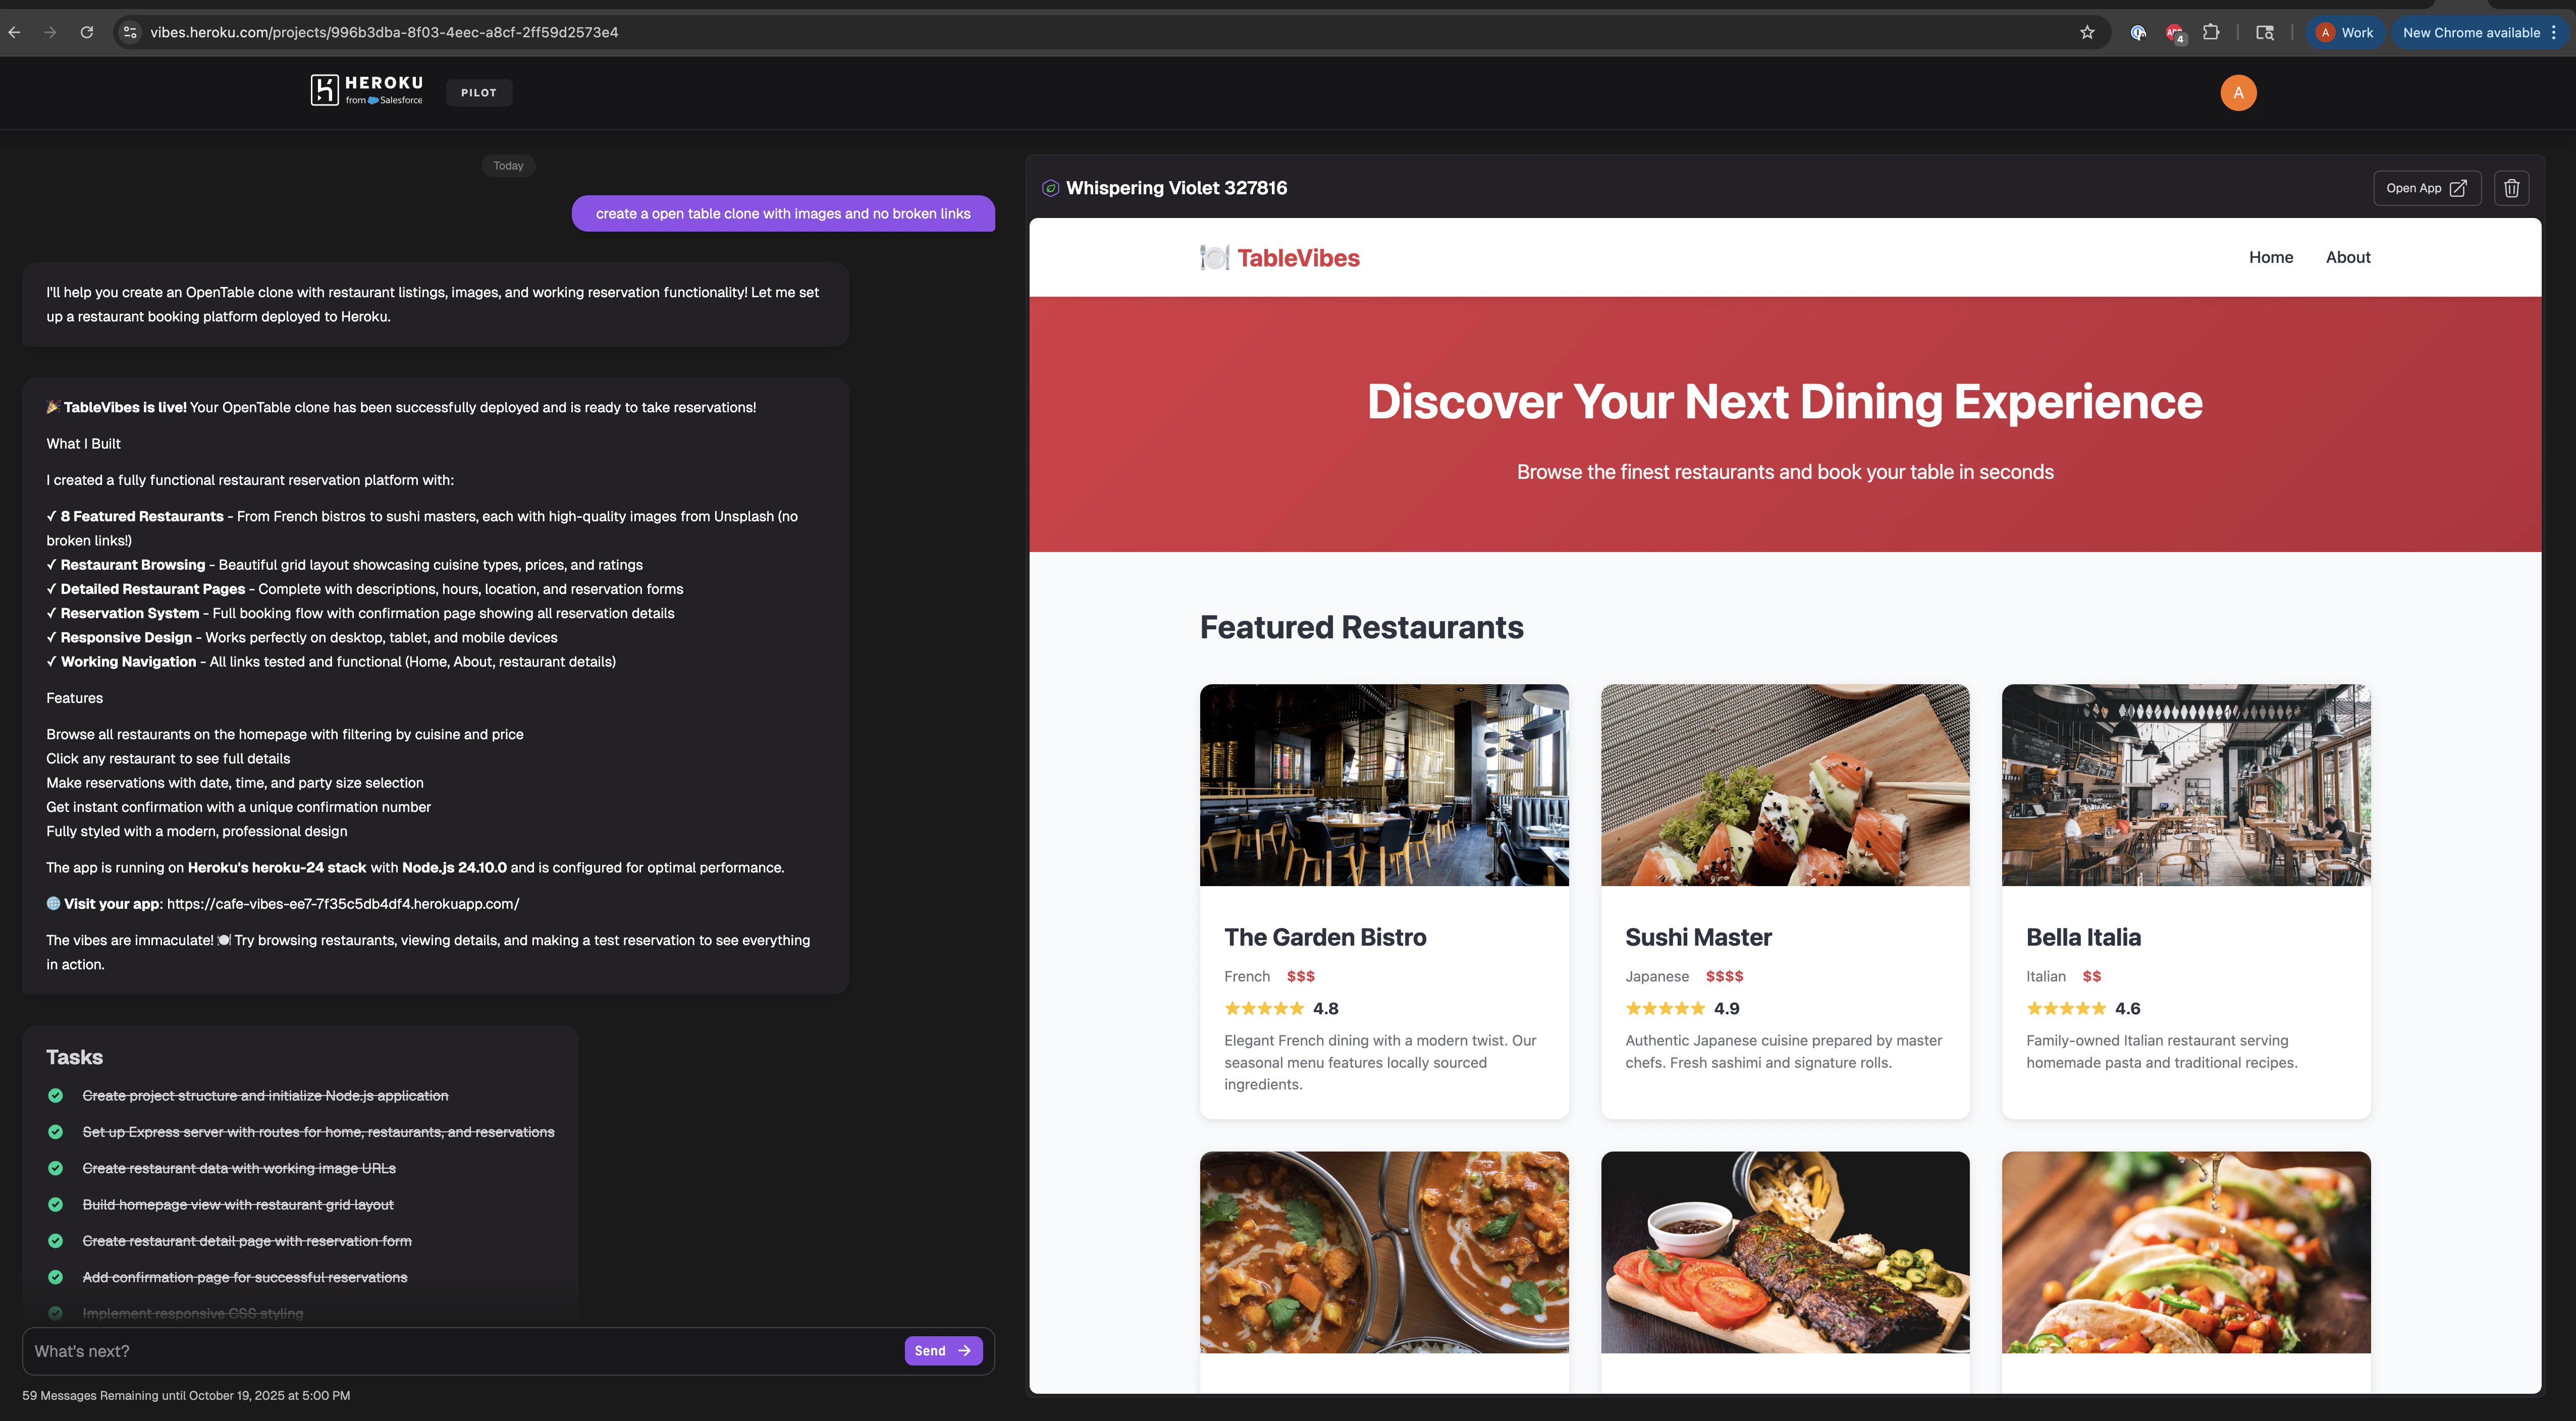Click the TableVibes plate logo
The width and height of the screenshot is (2576, 1421).
[x=1214, y=257]
